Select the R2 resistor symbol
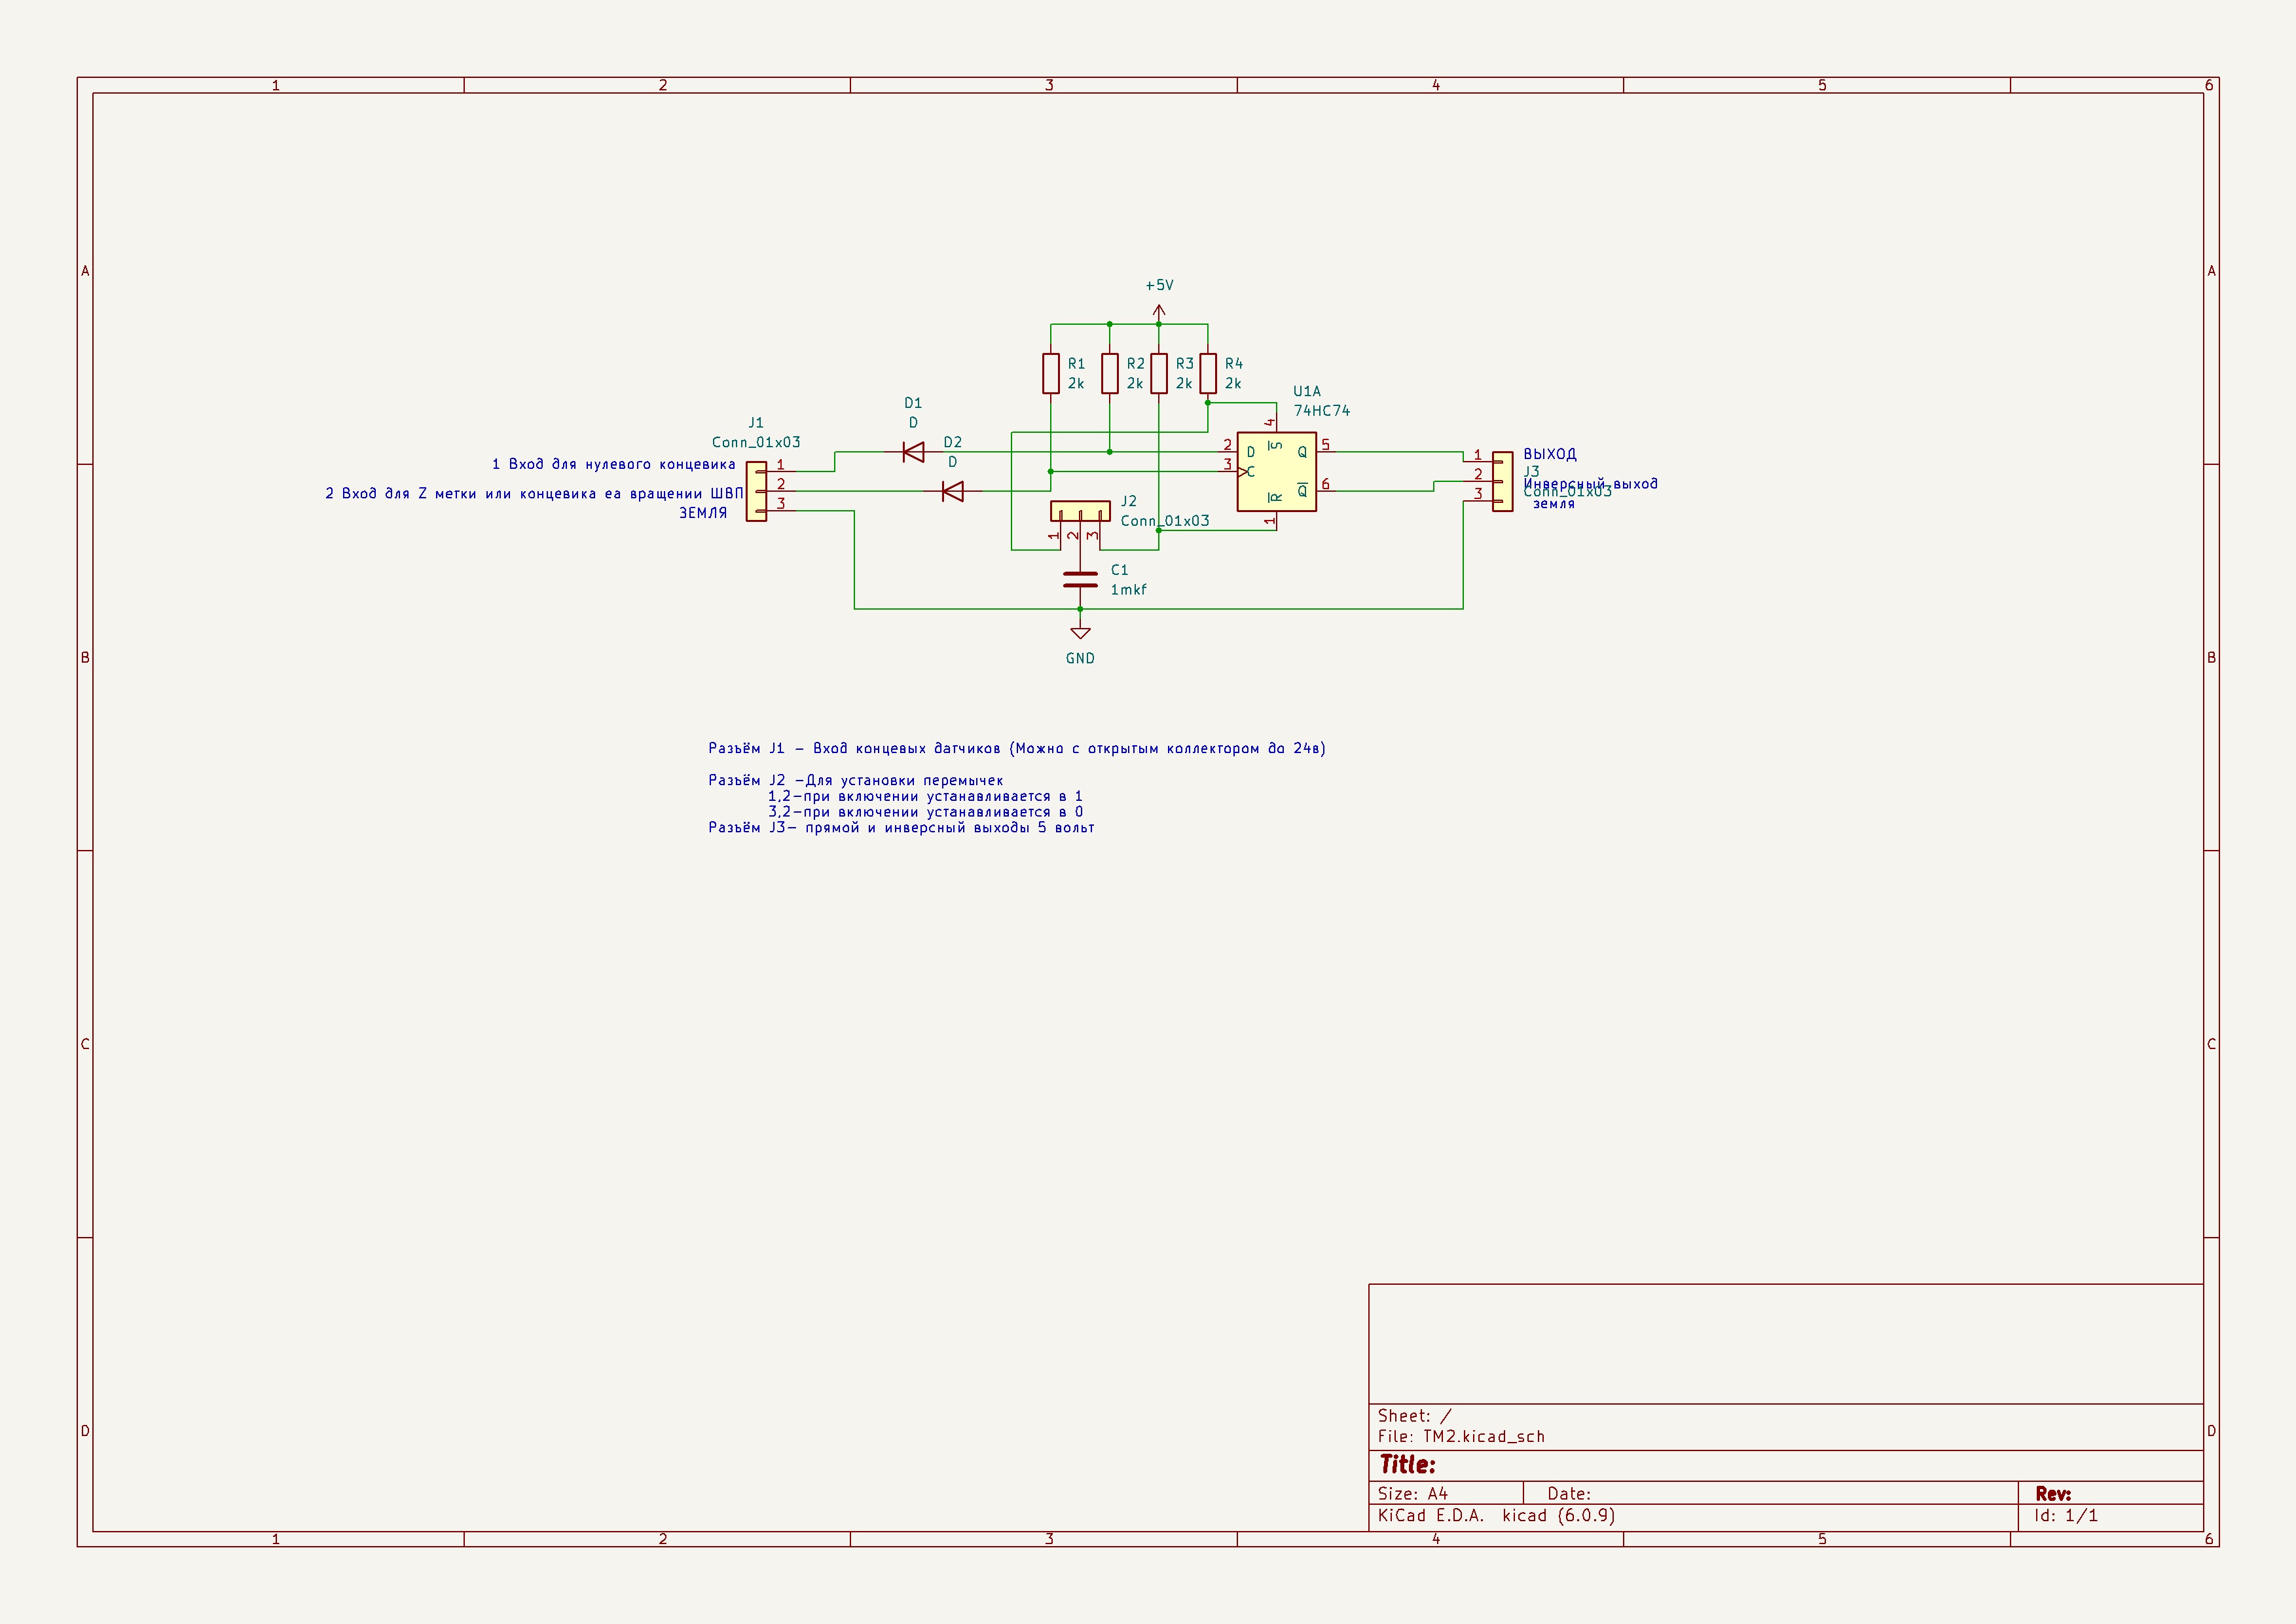Viewport: 2296px width, 1624px height. coord(1109,373)
